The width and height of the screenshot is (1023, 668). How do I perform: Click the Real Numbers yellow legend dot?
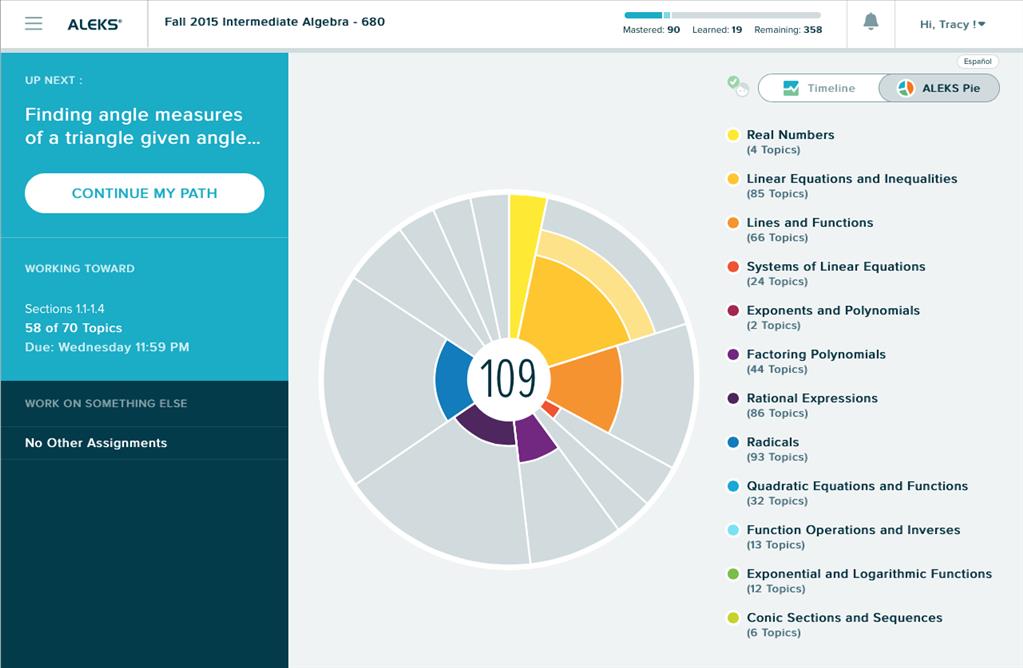733,135
